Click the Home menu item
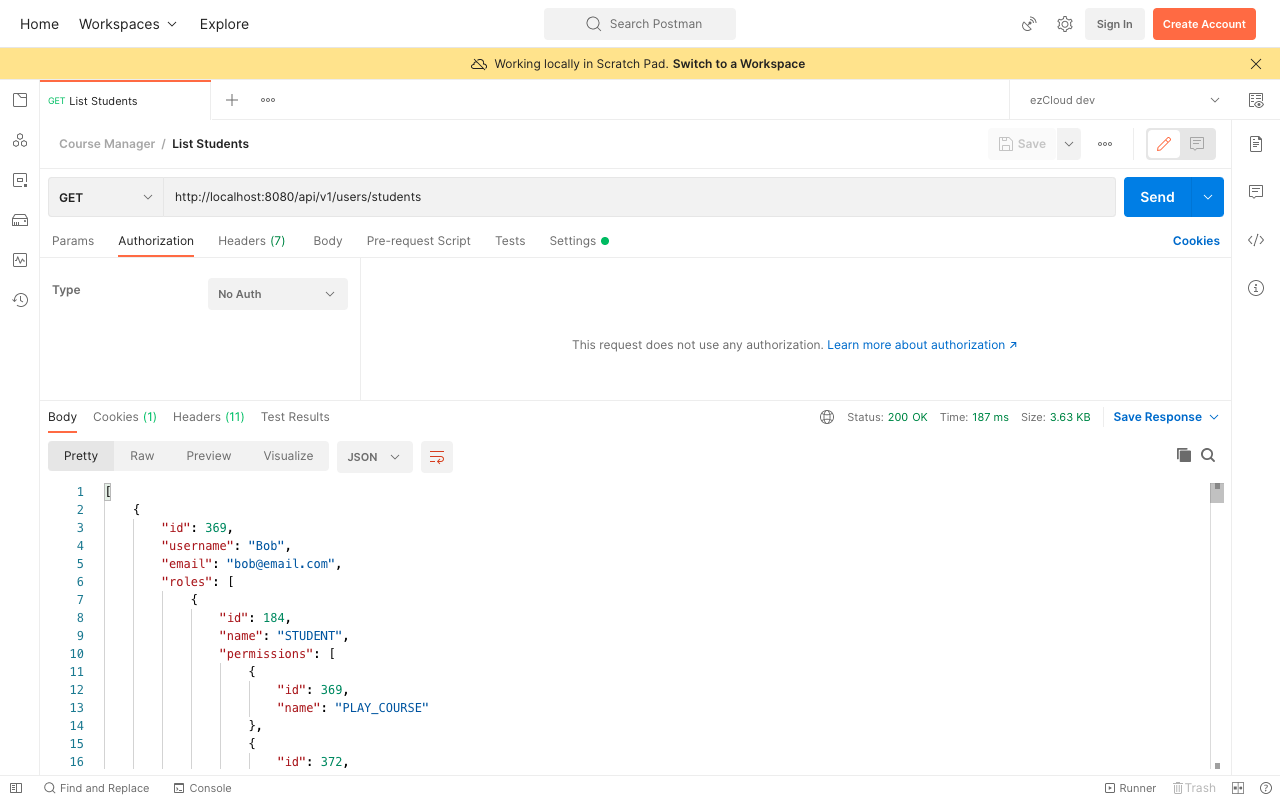This screenshot has height=800, width=1280. pos(39,24)
